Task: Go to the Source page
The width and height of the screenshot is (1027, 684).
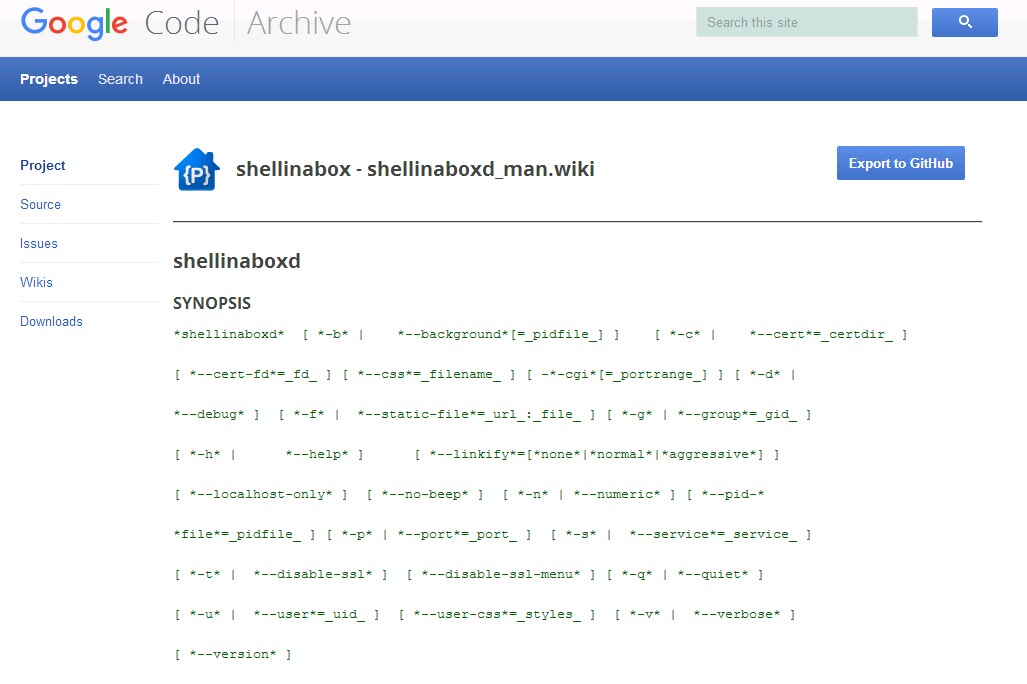Action: pos(41,204)
